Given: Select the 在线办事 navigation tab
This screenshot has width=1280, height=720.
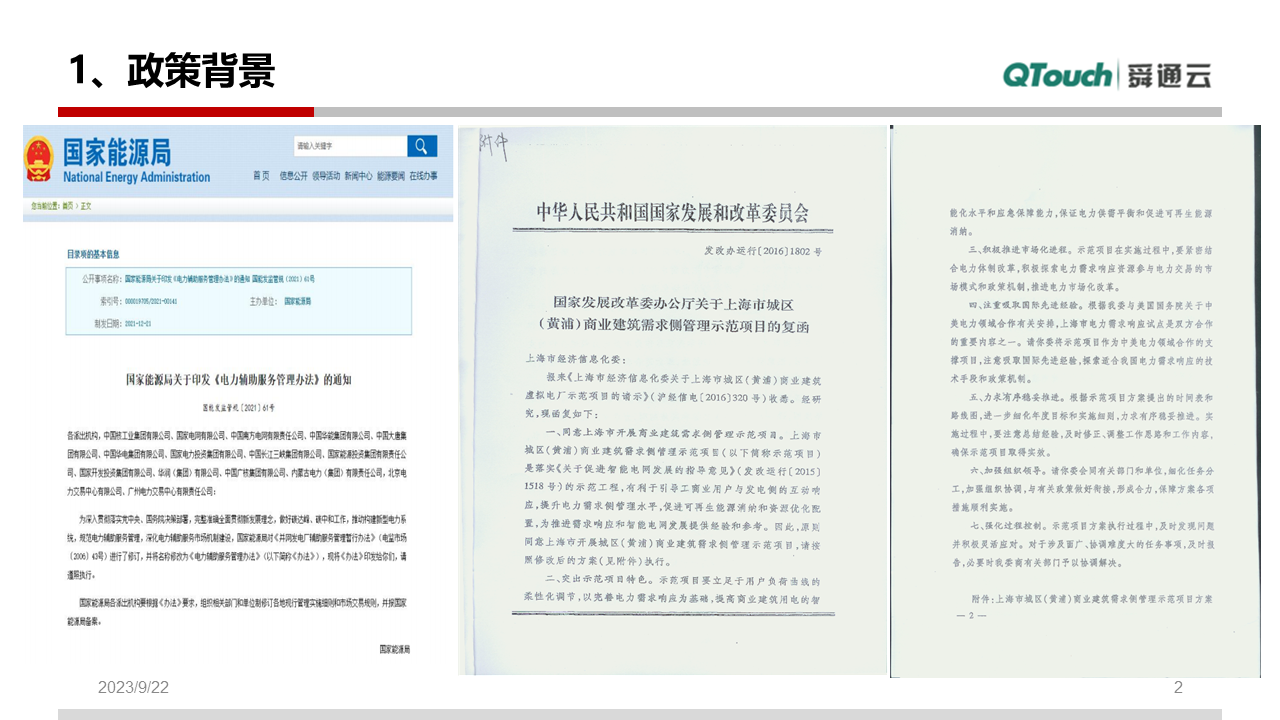Looking at the screenshot, I should 423,176.
